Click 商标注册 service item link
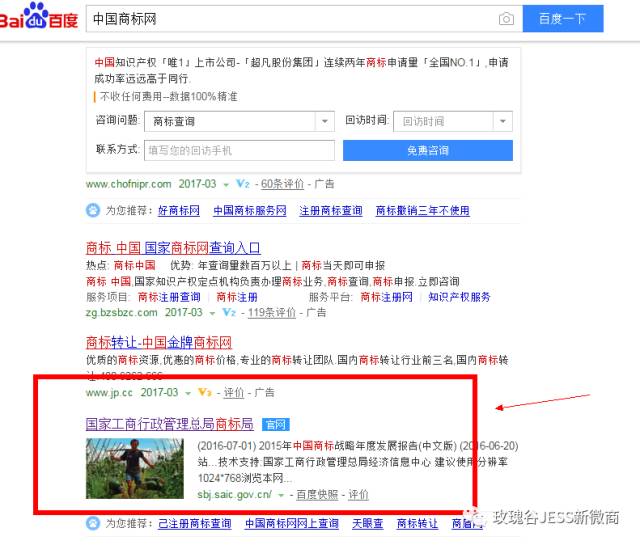The height and width of the screenshot is (545, 640). click(237, 297)
